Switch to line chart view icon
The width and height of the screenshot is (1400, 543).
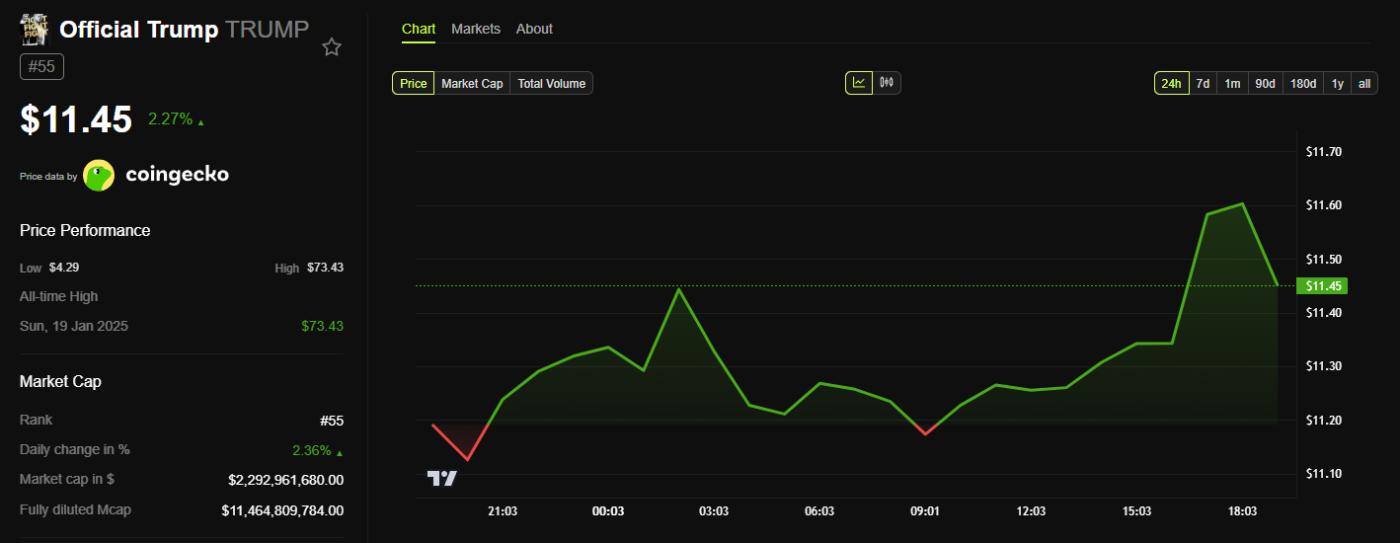[x=859, y=83]
